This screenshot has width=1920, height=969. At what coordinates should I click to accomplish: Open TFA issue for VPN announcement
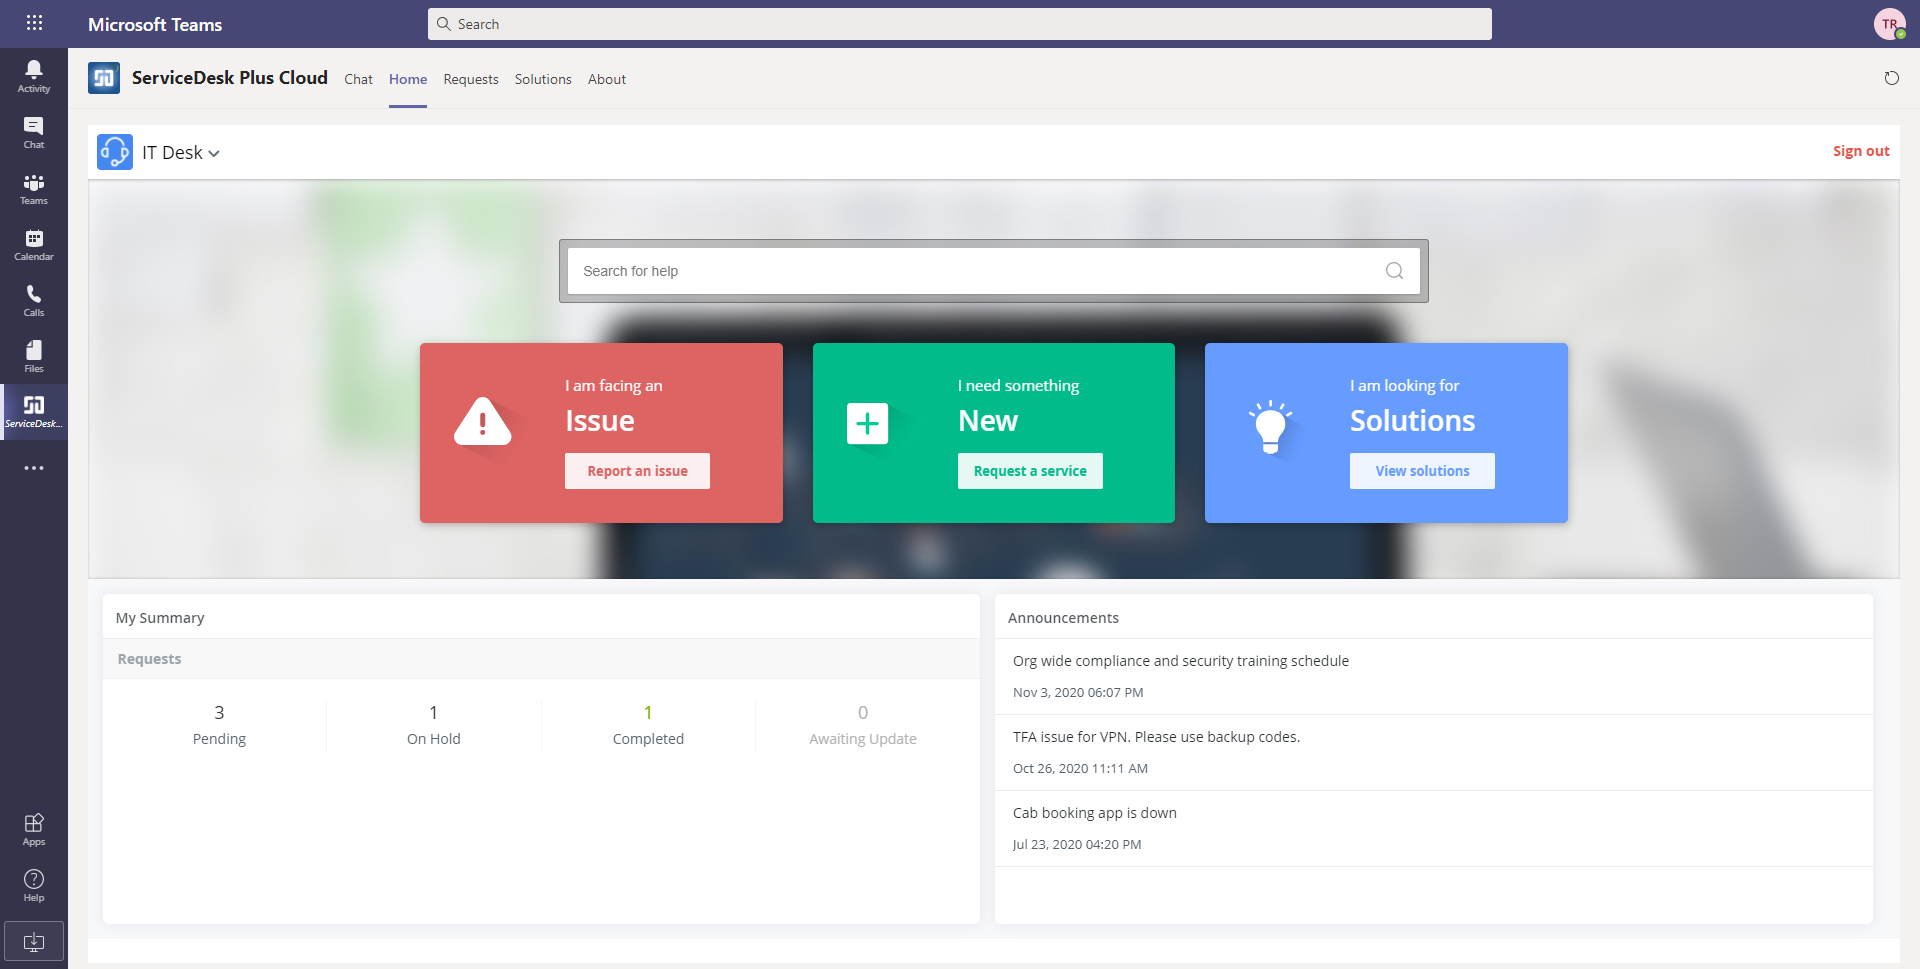(x=1156, y=737)
